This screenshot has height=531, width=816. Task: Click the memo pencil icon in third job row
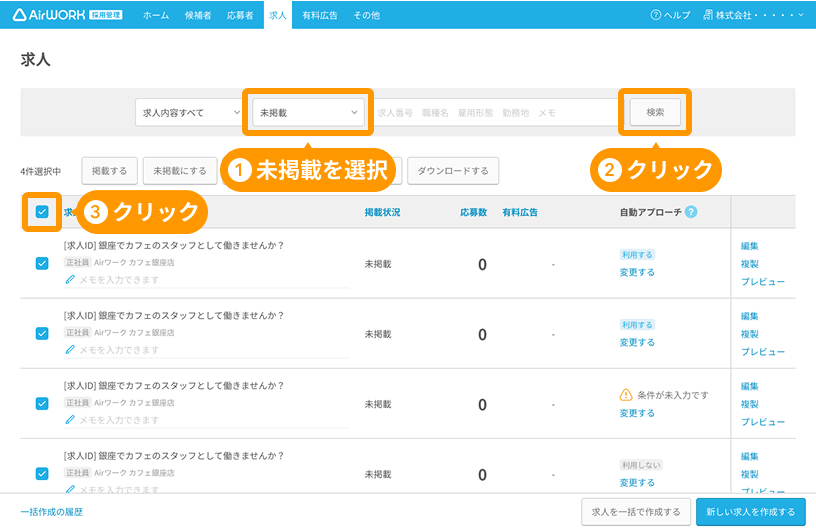point(70,420)
